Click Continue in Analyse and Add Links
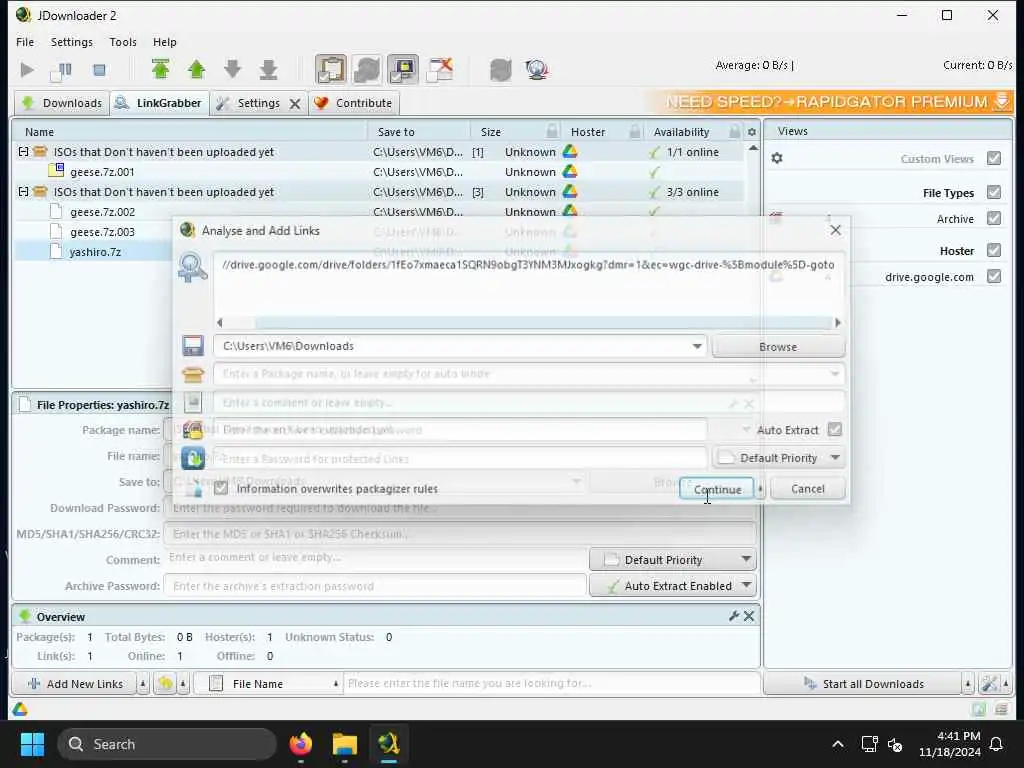 (717, 489)
